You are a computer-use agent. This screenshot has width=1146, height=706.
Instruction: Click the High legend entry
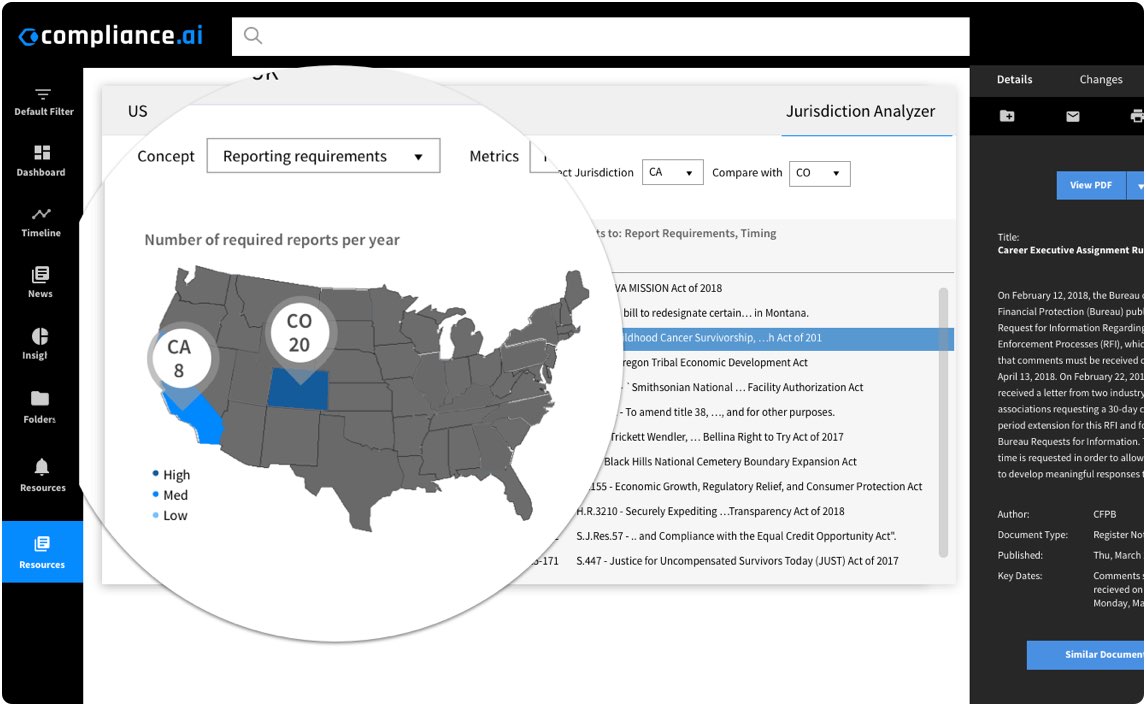point(172,474)
